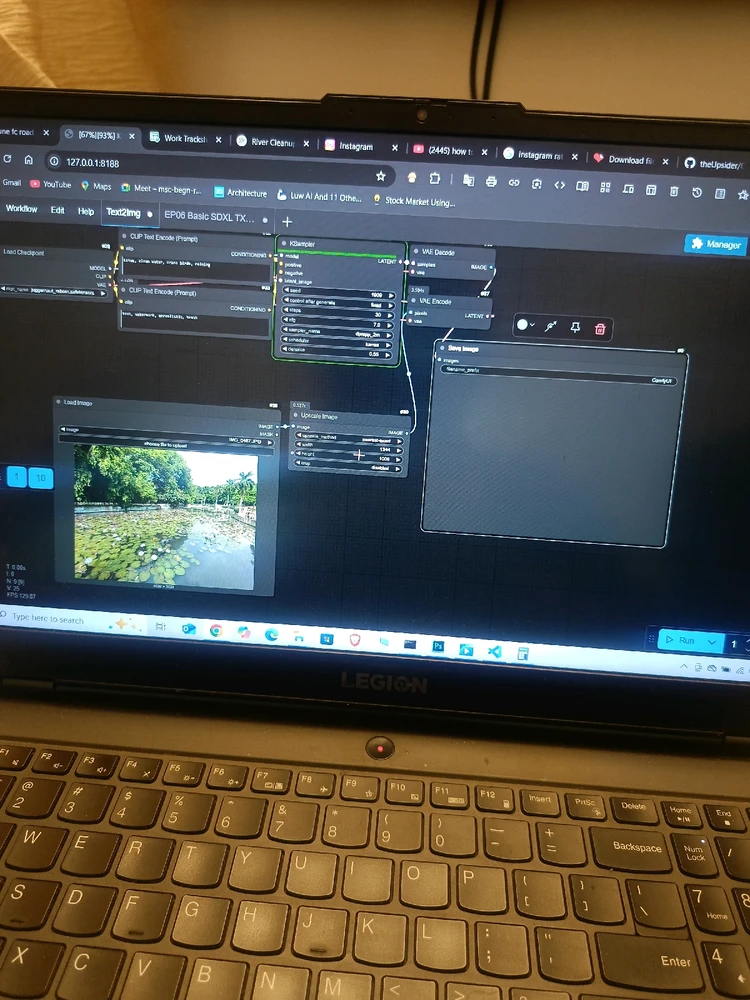Image resolution: width=750 pixels, height=1000 pixels.
Task: Collapse the Upscale Image node
Action: click(x=295, y=415)
